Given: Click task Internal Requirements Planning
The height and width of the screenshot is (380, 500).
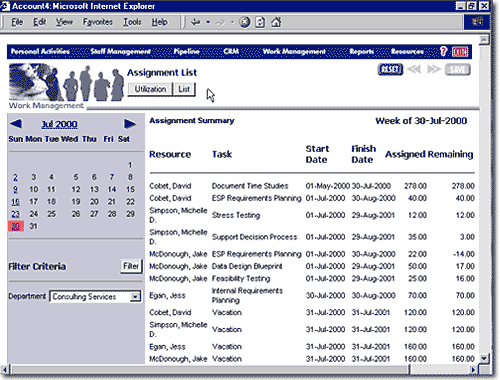Looking at the screenshot, I should pos(247,295).
